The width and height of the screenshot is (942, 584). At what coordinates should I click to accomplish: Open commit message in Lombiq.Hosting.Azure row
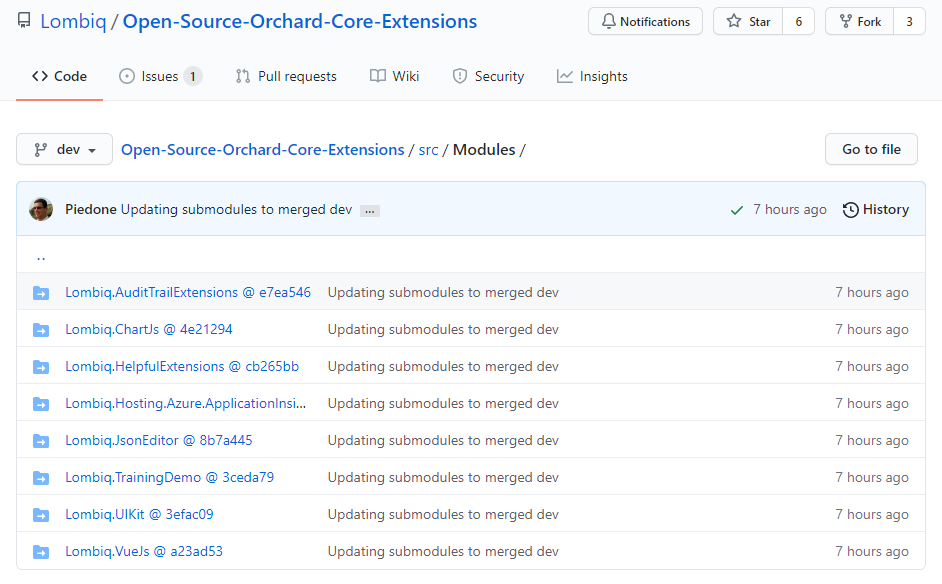443,403
